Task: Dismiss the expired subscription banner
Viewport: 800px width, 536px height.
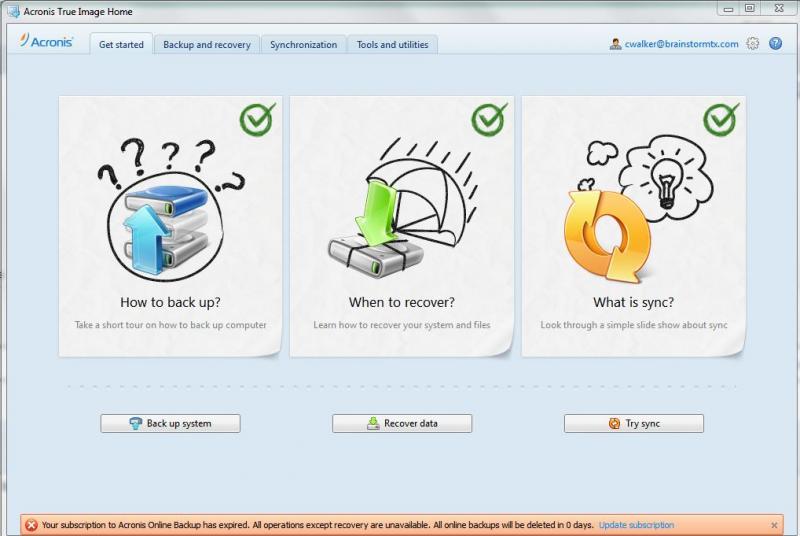Action: [774, 525]
